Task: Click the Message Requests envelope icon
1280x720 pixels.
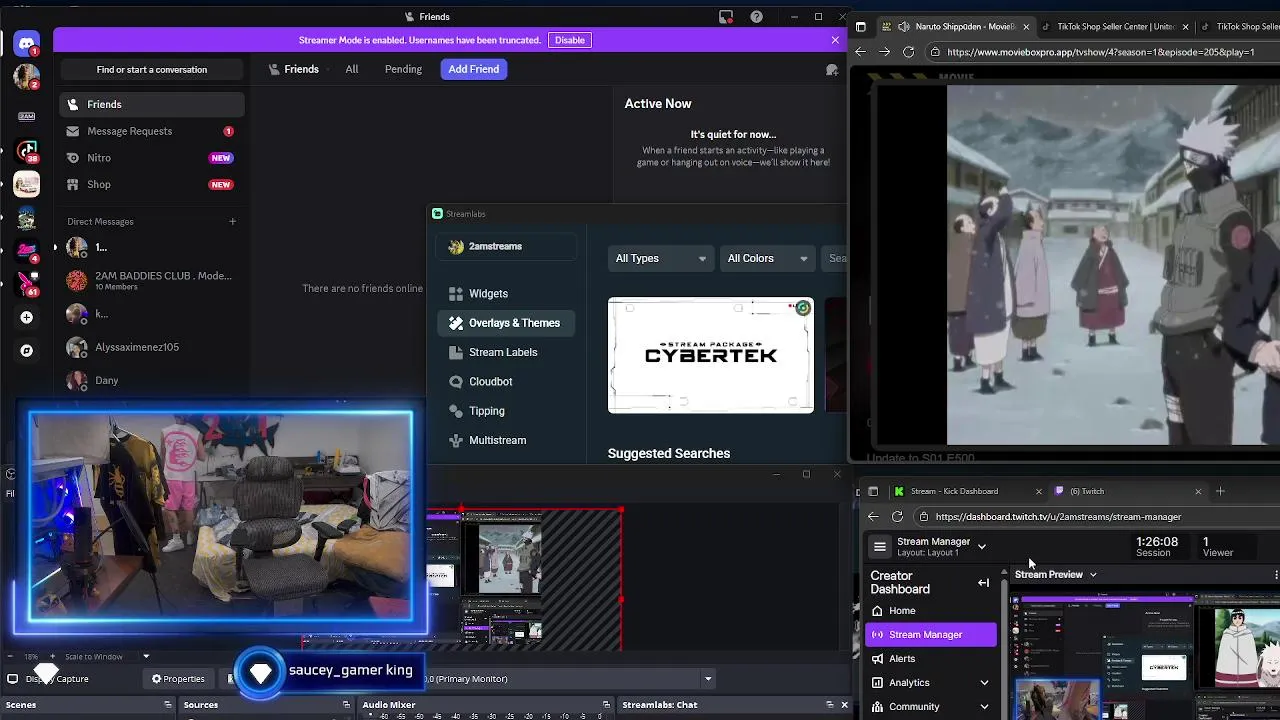Action: coord(73,131)
